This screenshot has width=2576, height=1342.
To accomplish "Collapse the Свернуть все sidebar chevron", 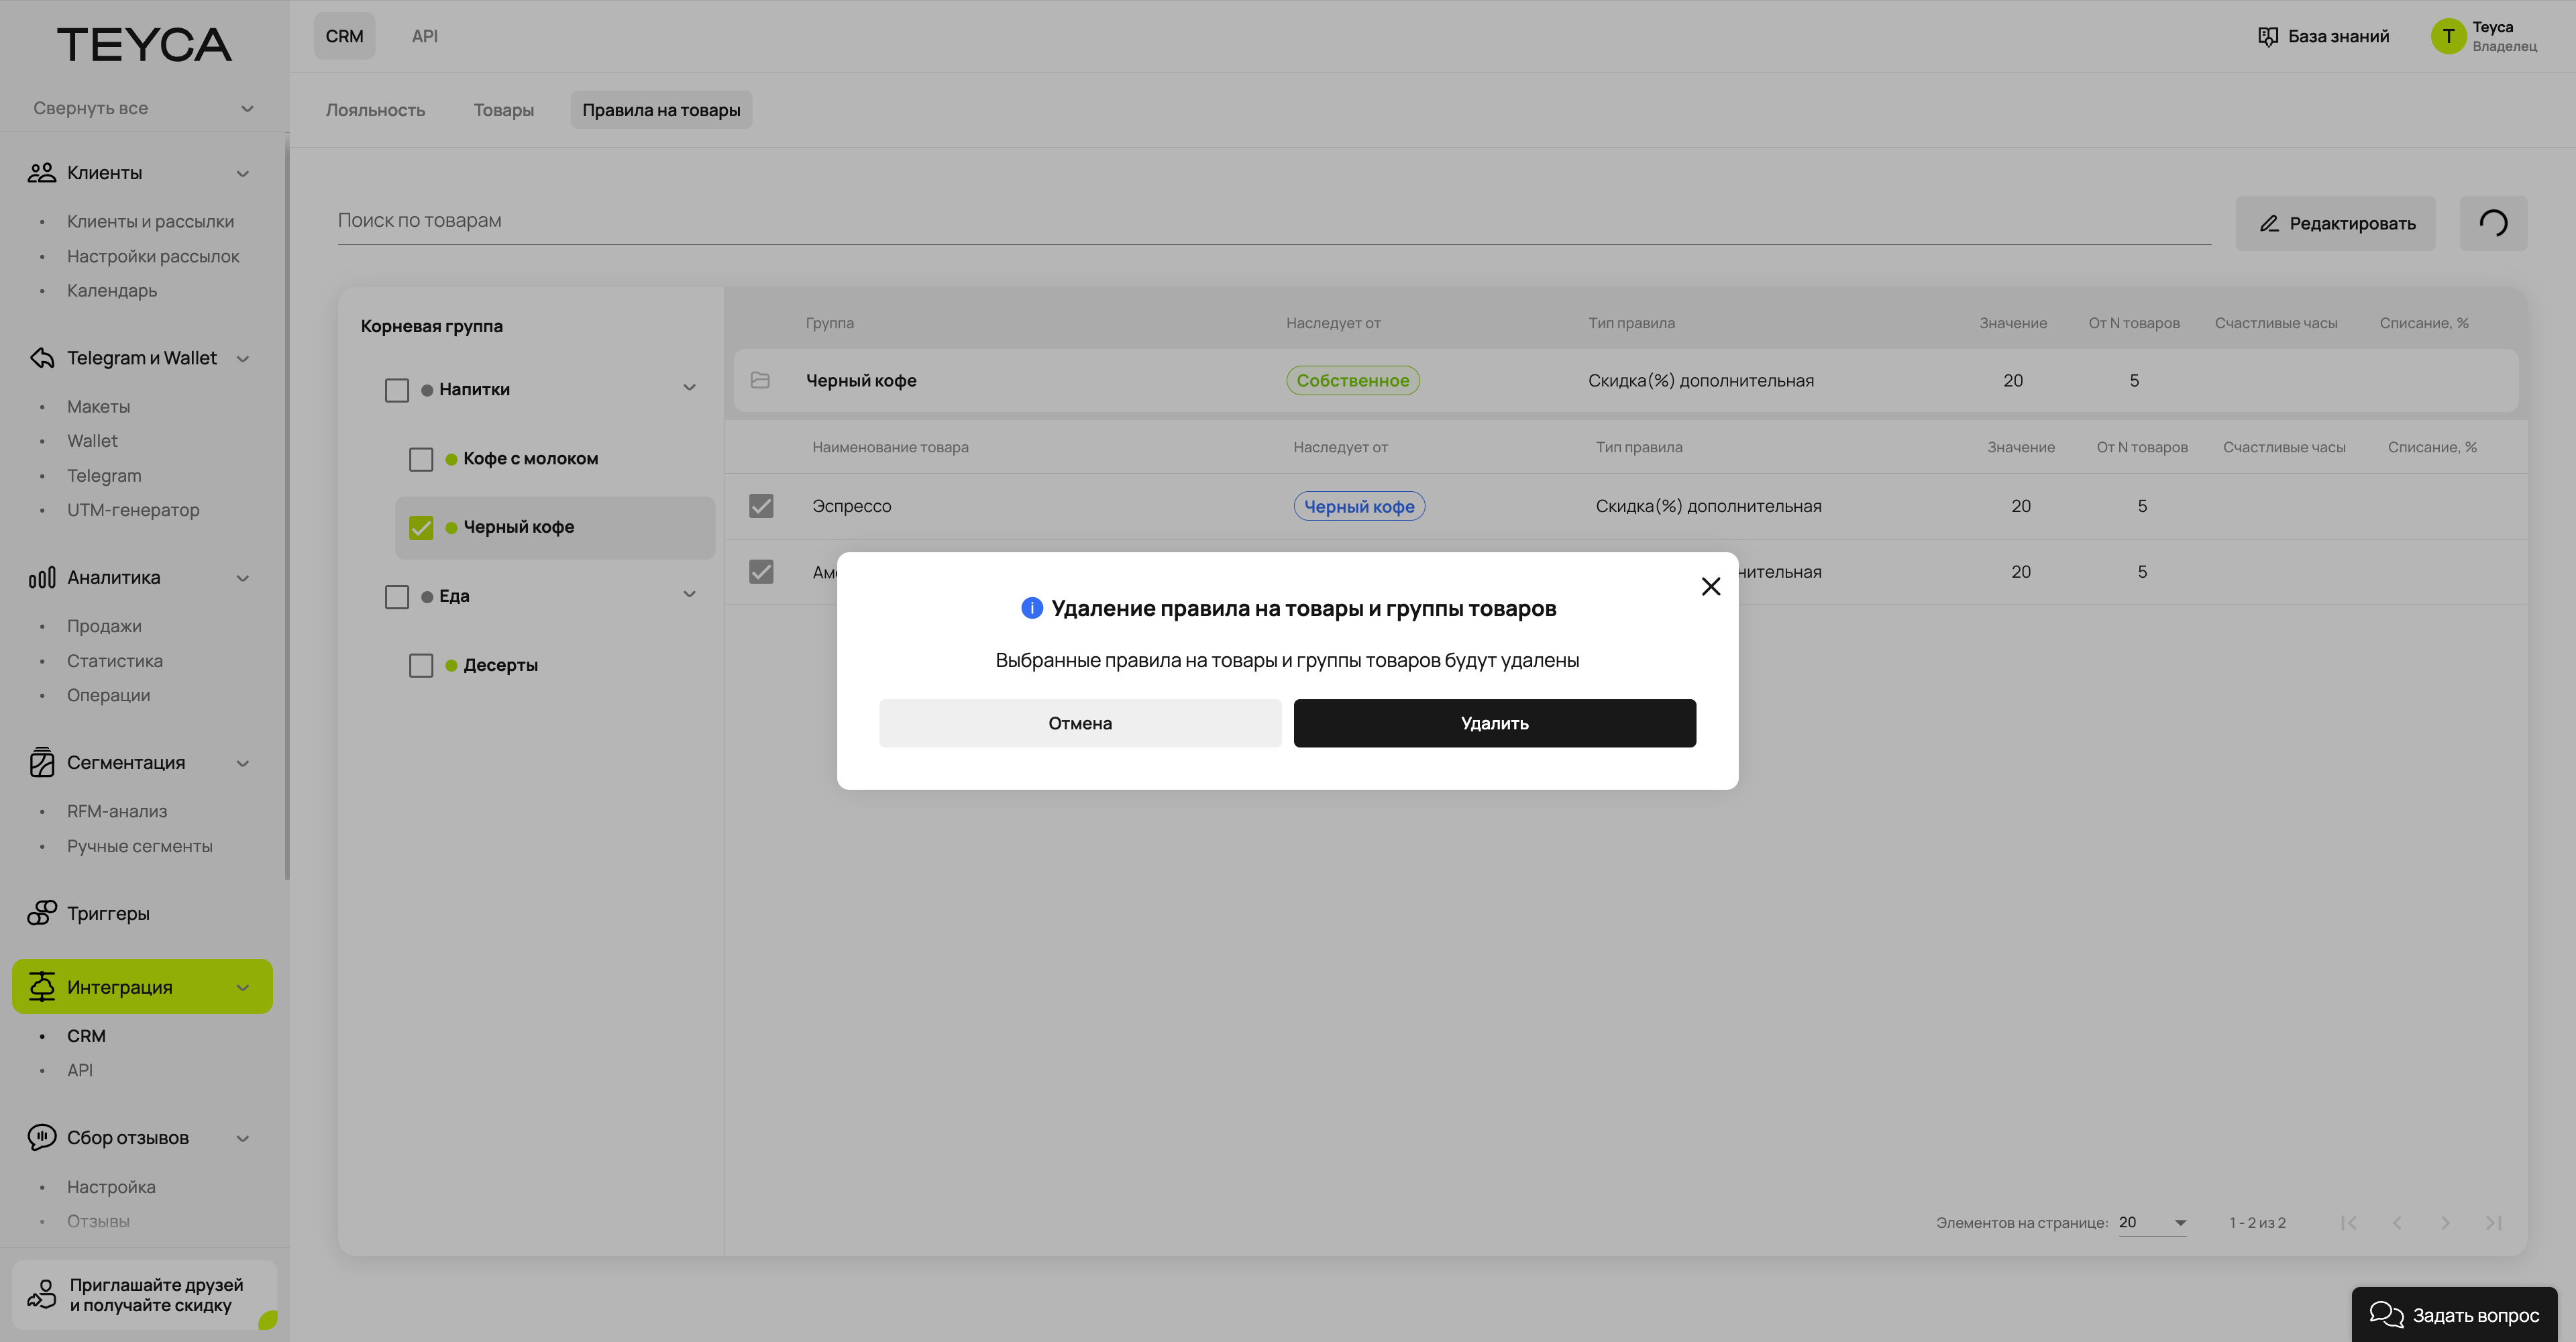I will click(x=247, y=109).
